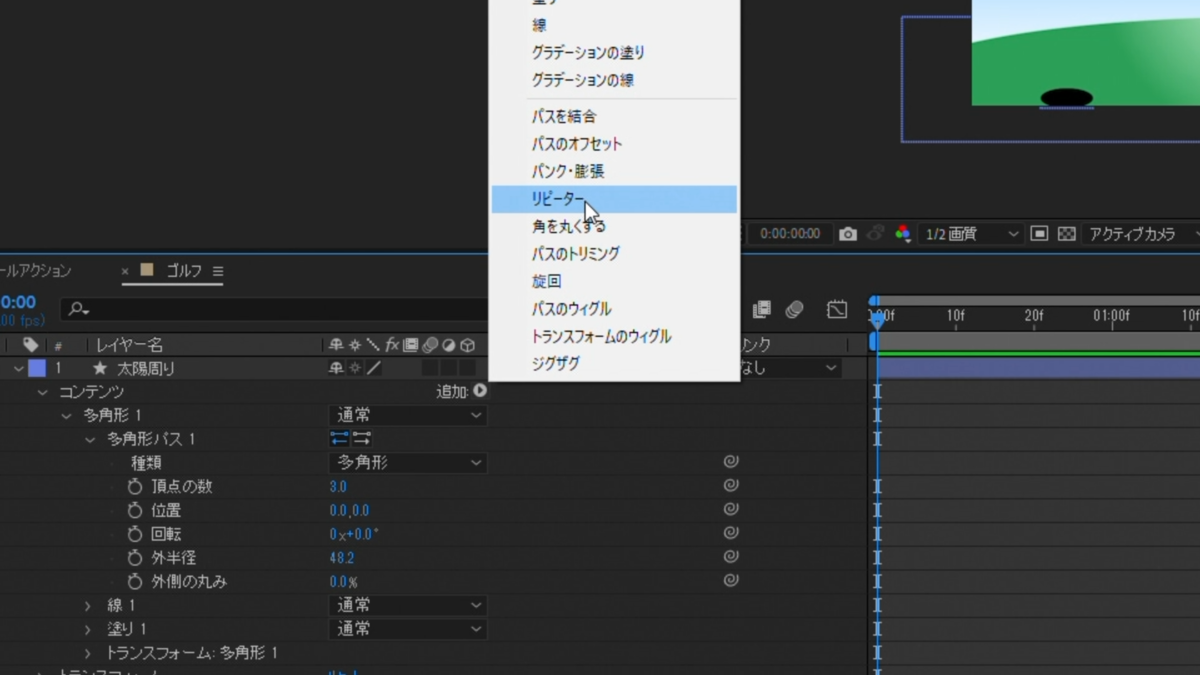Select the 太陽周り layer name
This screenshot has height=675, width=1200.
146,369
